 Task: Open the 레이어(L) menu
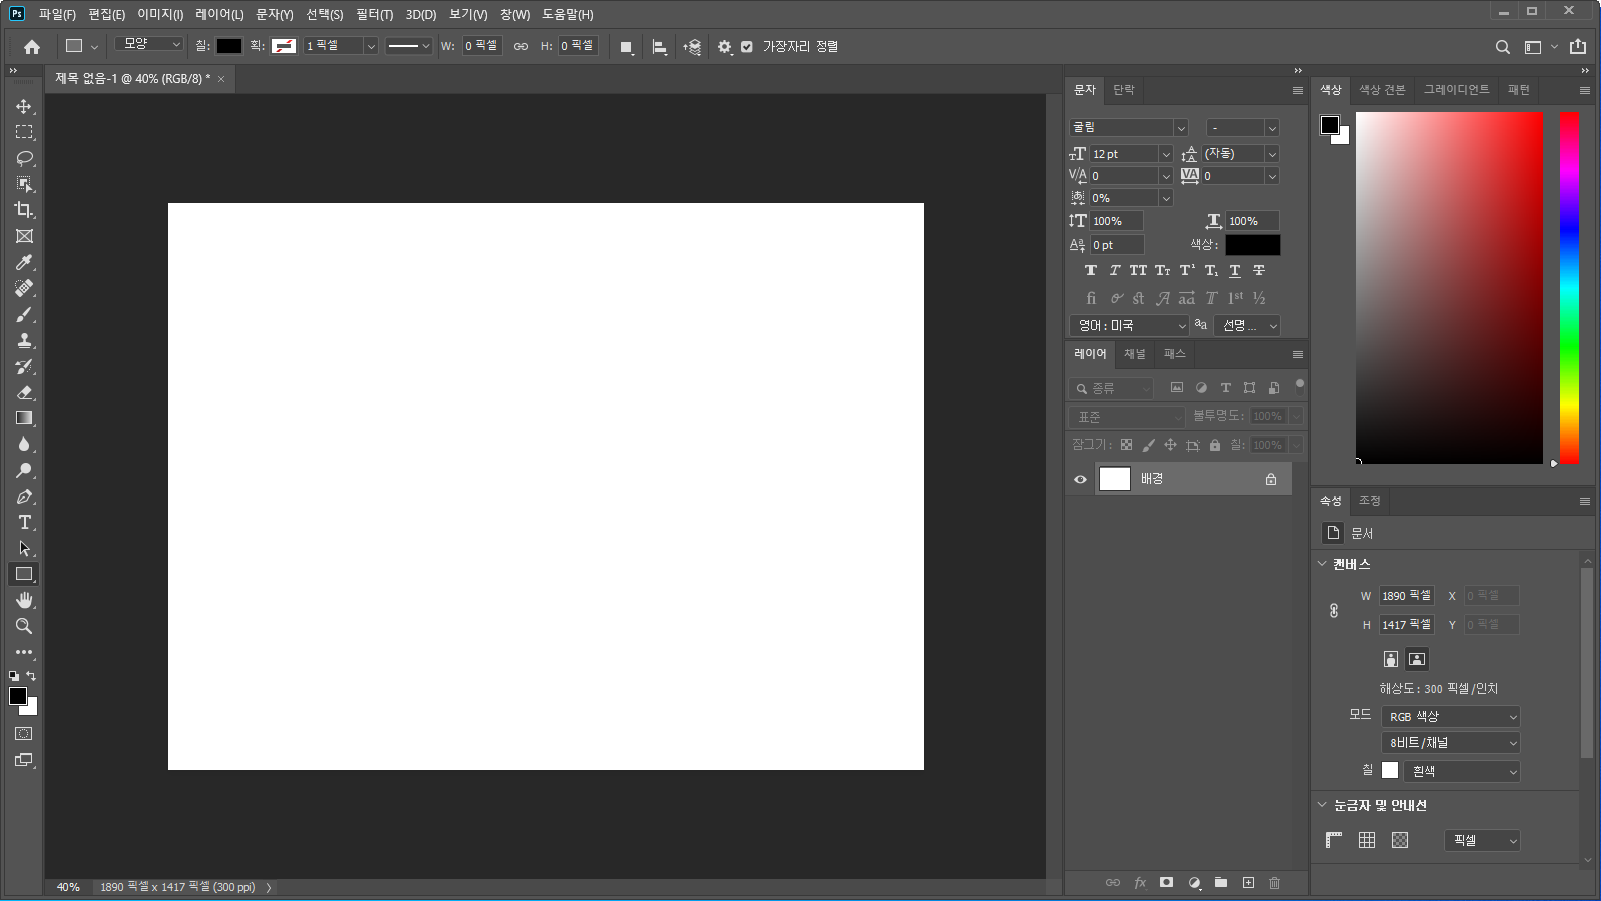click(x=219, y=15)
